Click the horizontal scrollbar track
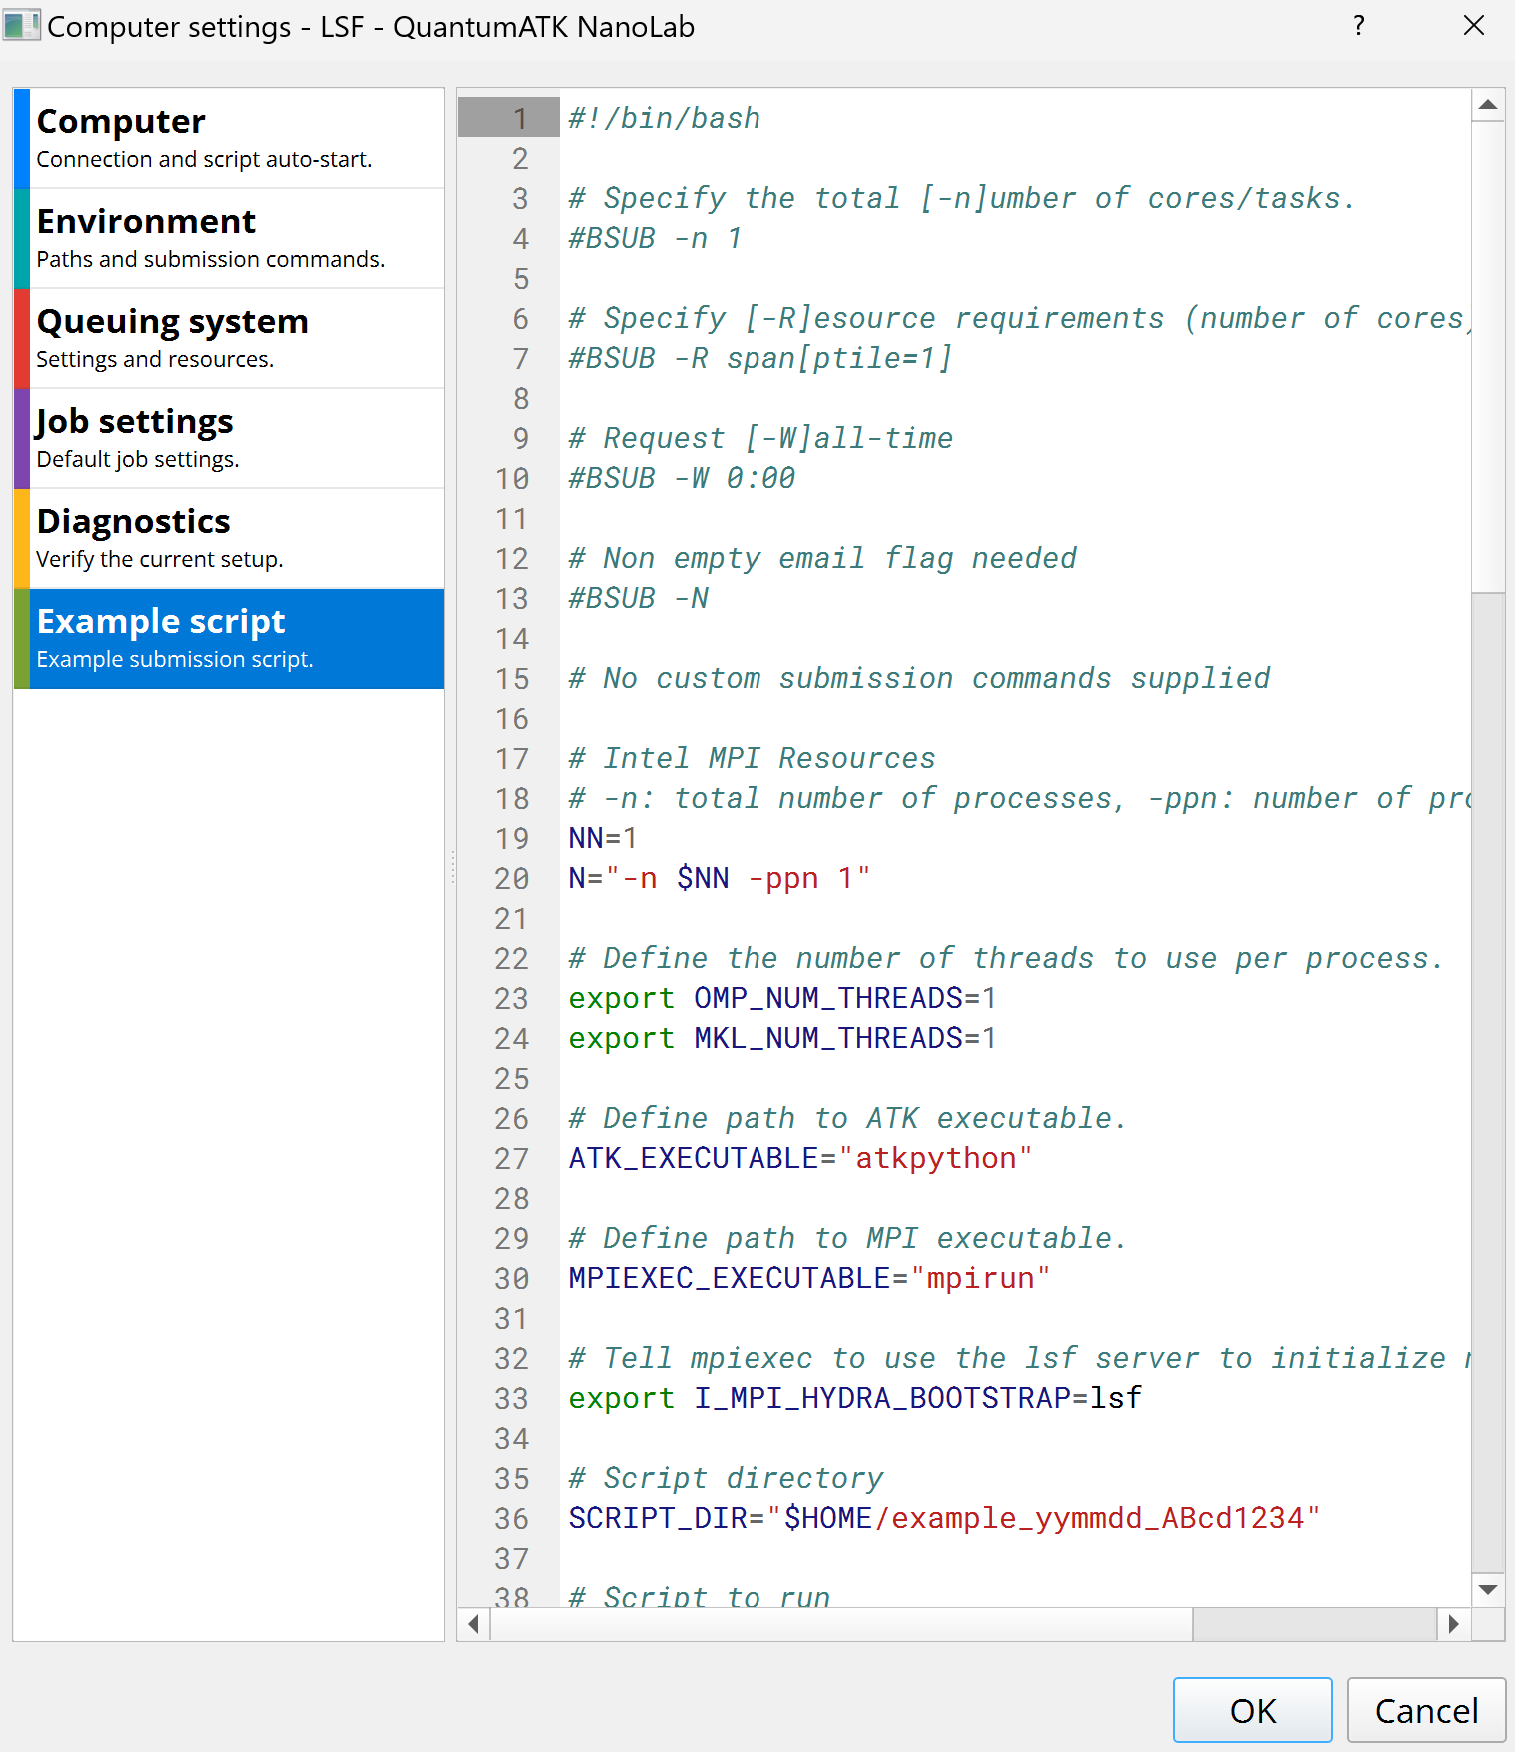Viewport: 1515px width, 1752px height. coord(1315,1624)
